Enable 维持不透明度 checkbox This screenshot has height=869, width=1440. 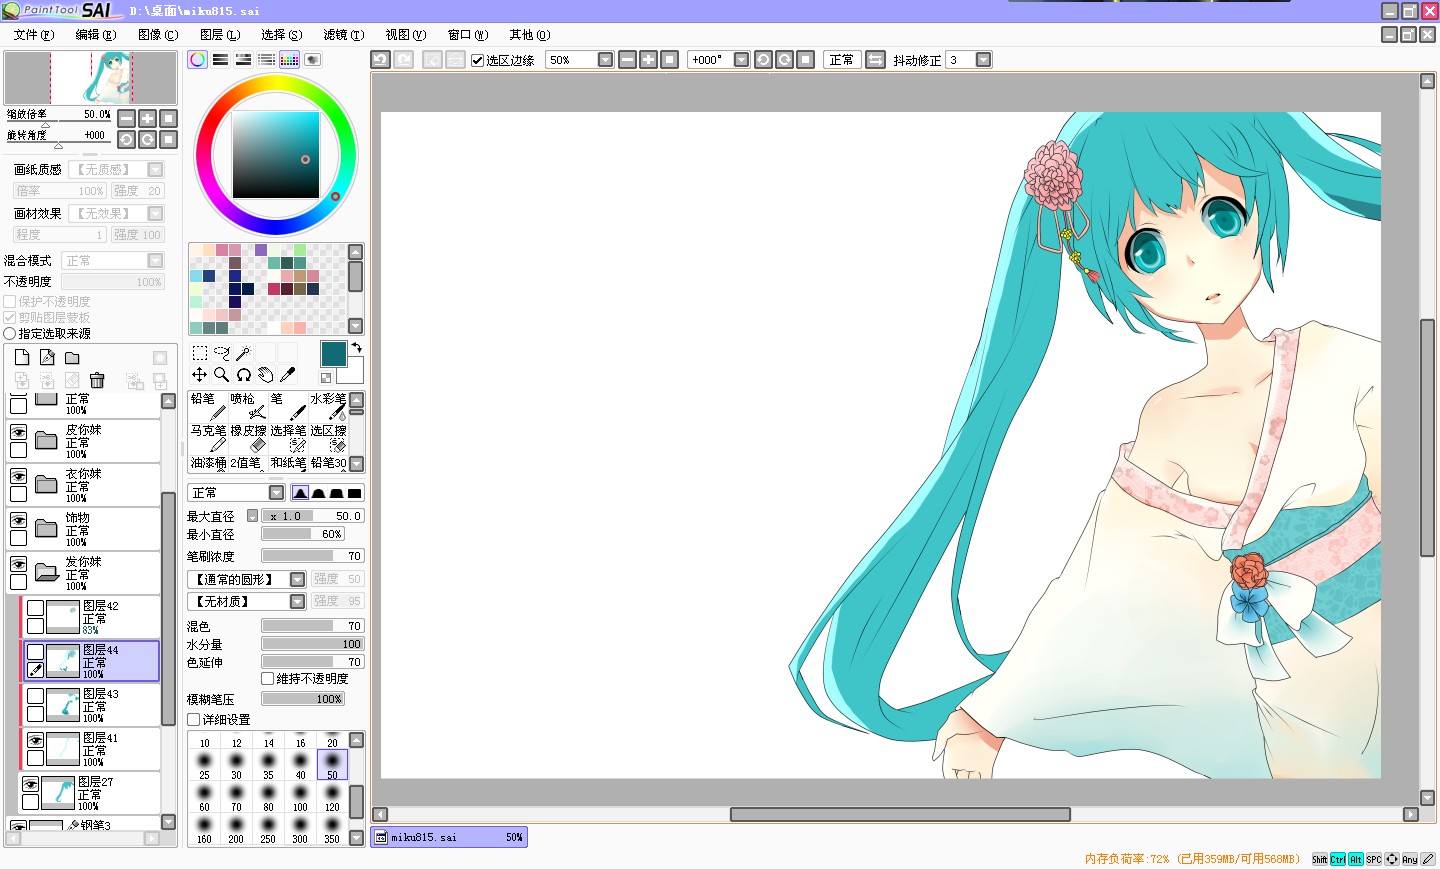[267, 678]
